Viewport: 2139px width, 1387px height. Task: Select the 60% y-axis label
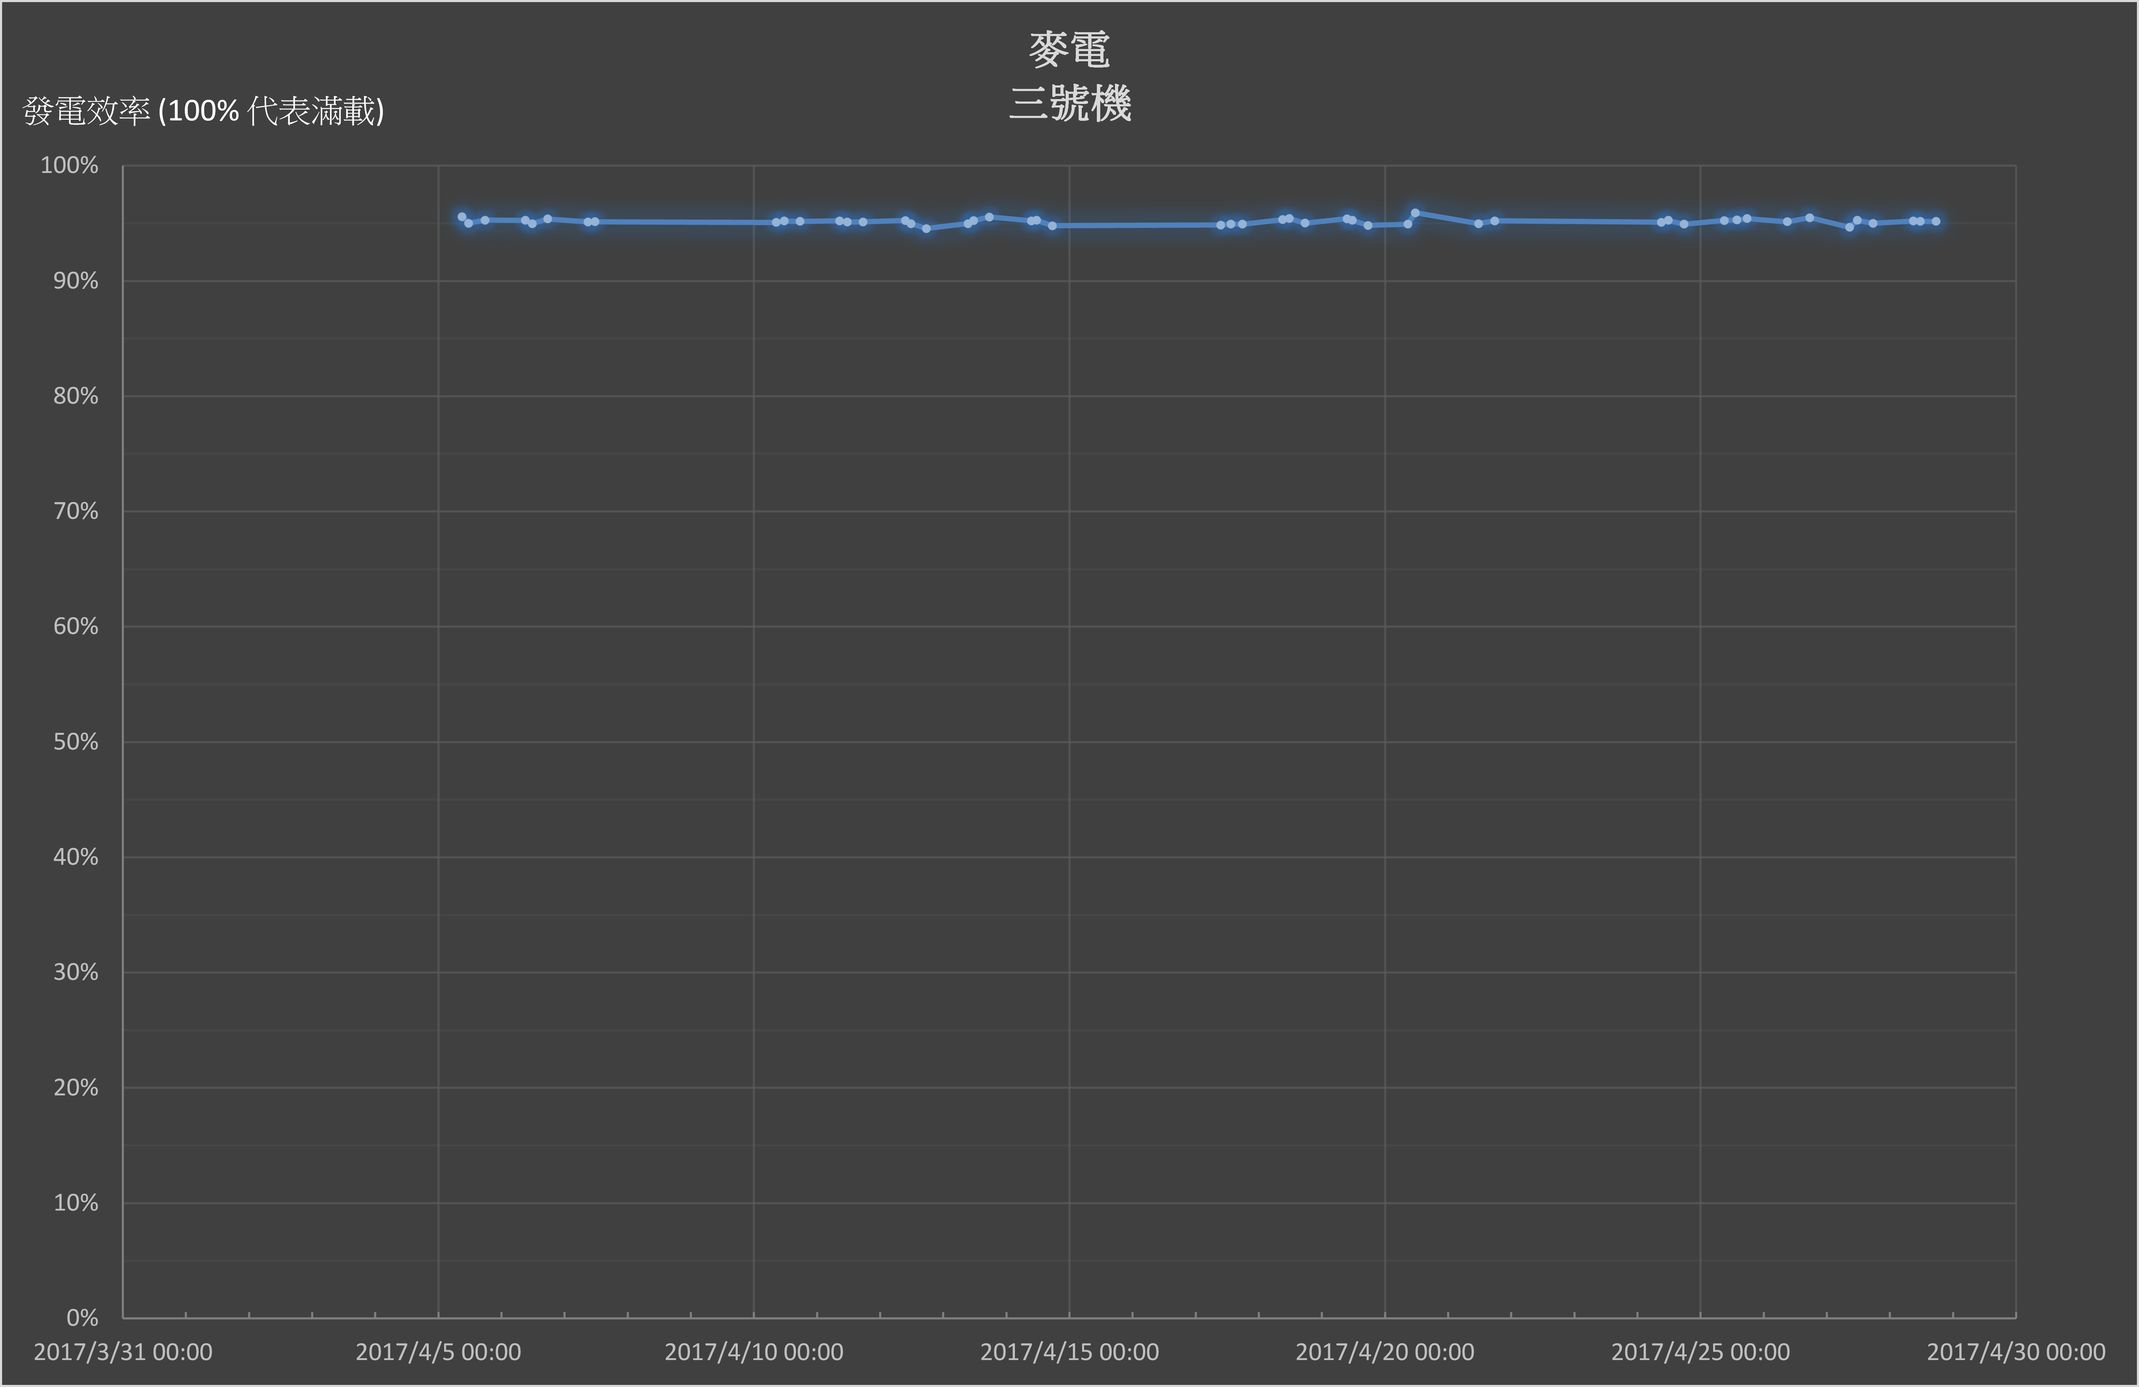pyautogui.click(x=76, y=626)
